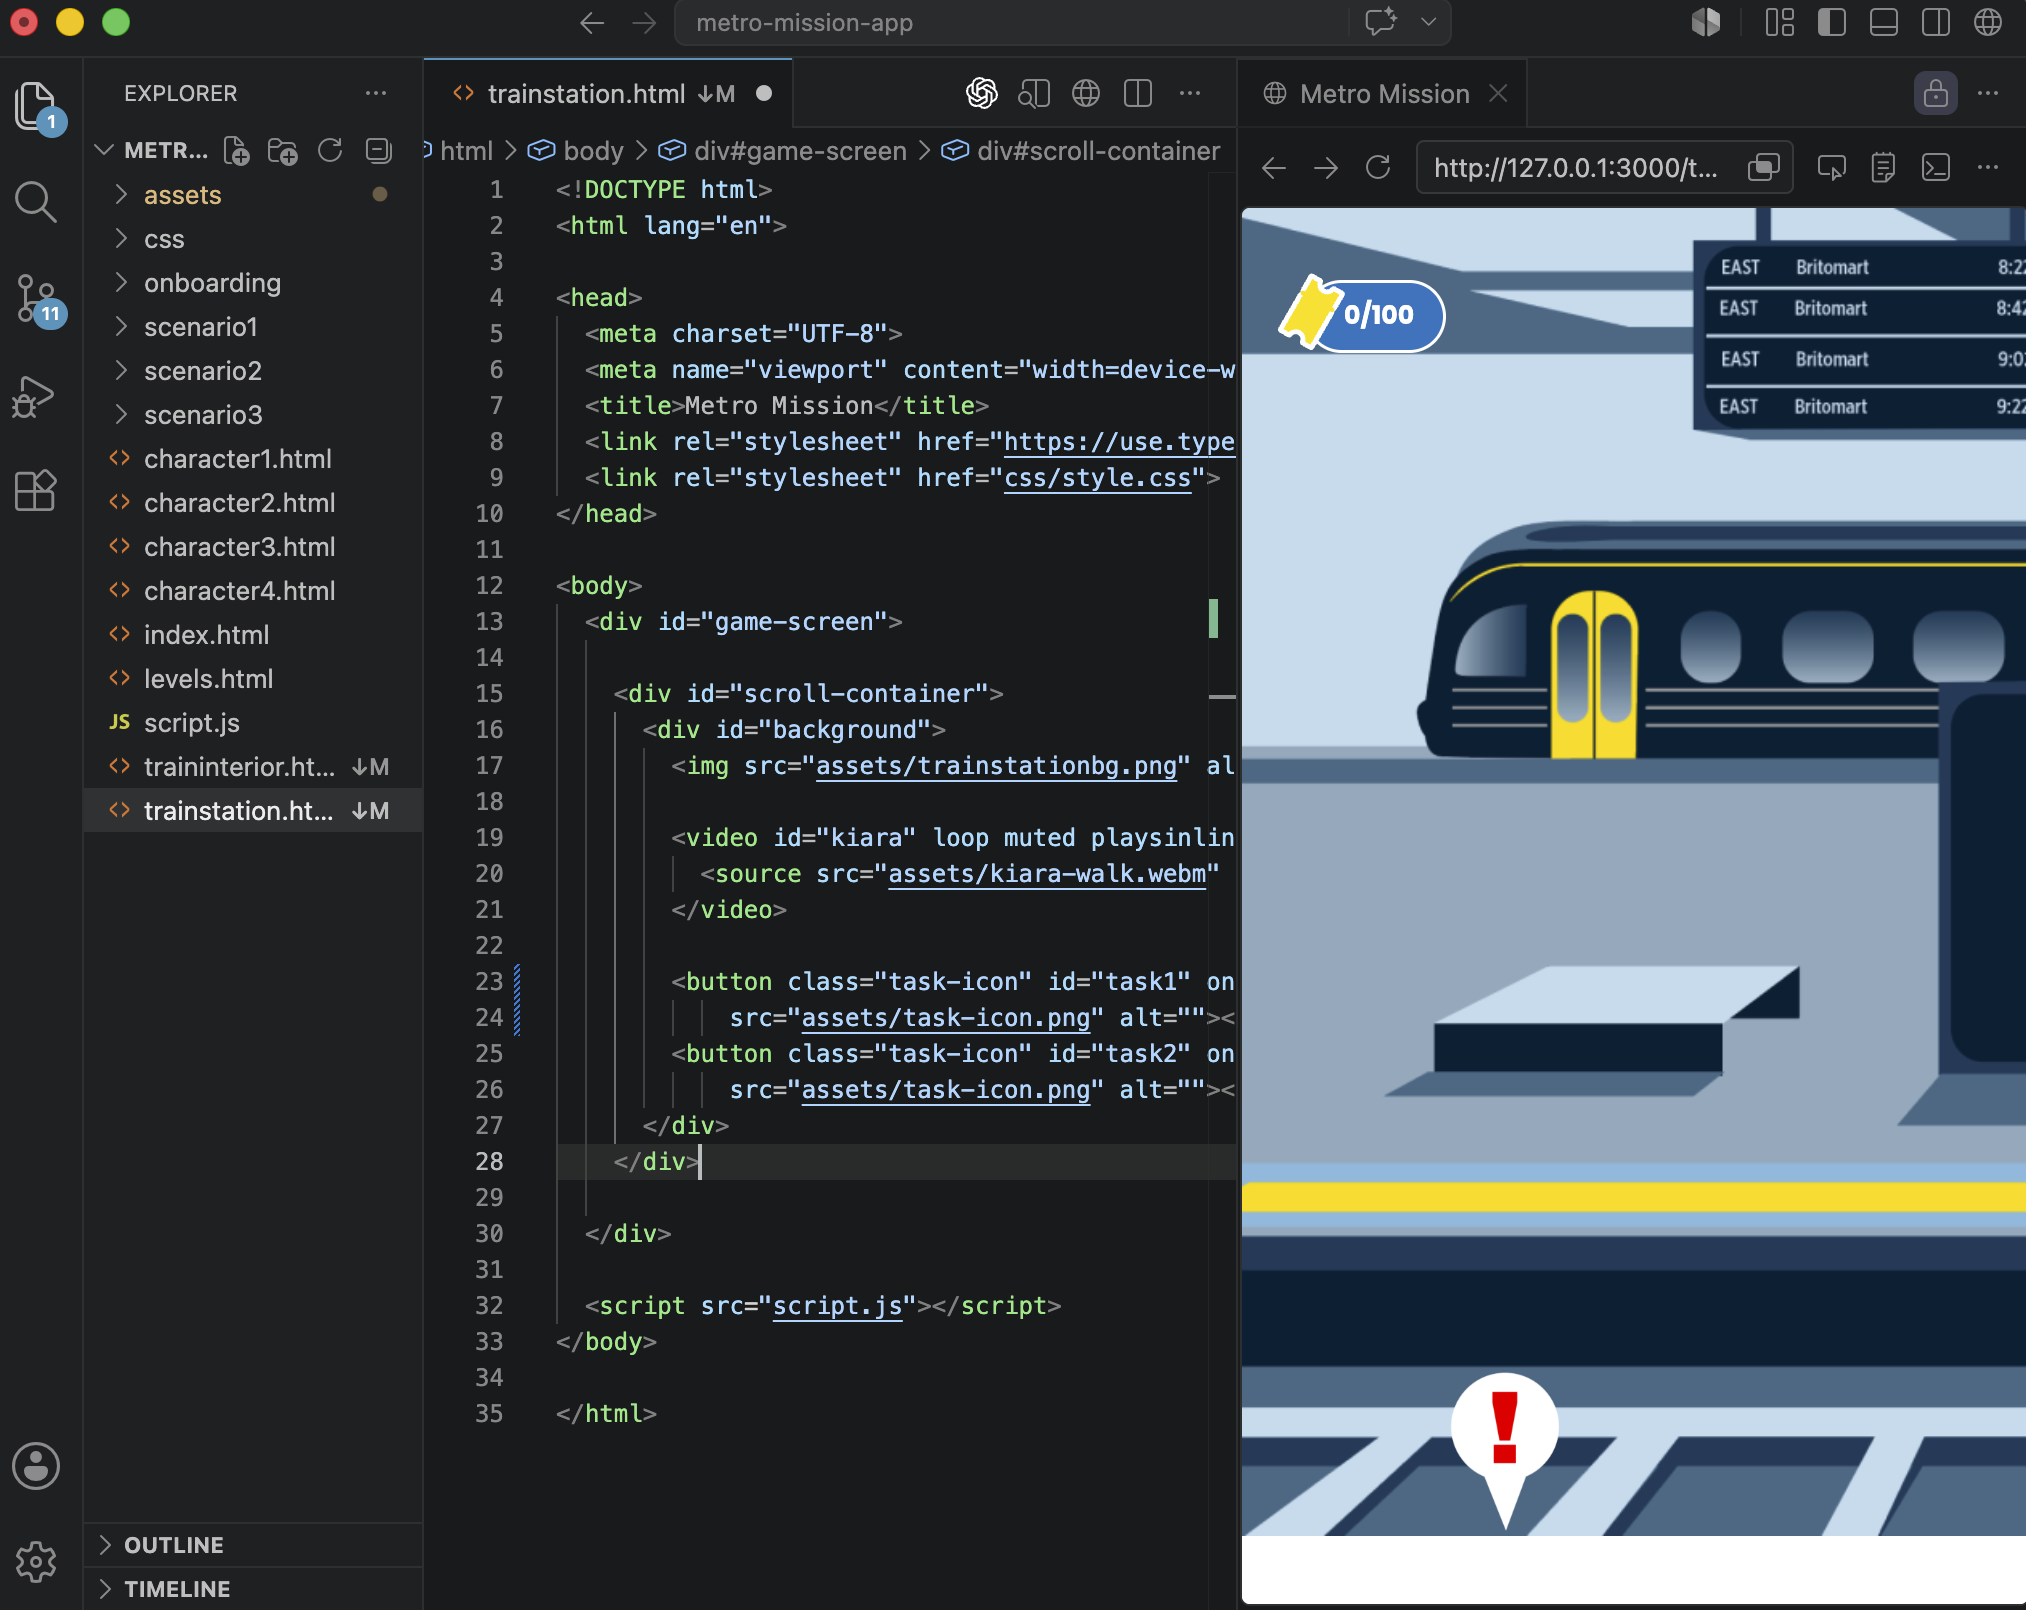Follow the script.js link on line 32
2026x1610 pixels.
(838, 1306)
